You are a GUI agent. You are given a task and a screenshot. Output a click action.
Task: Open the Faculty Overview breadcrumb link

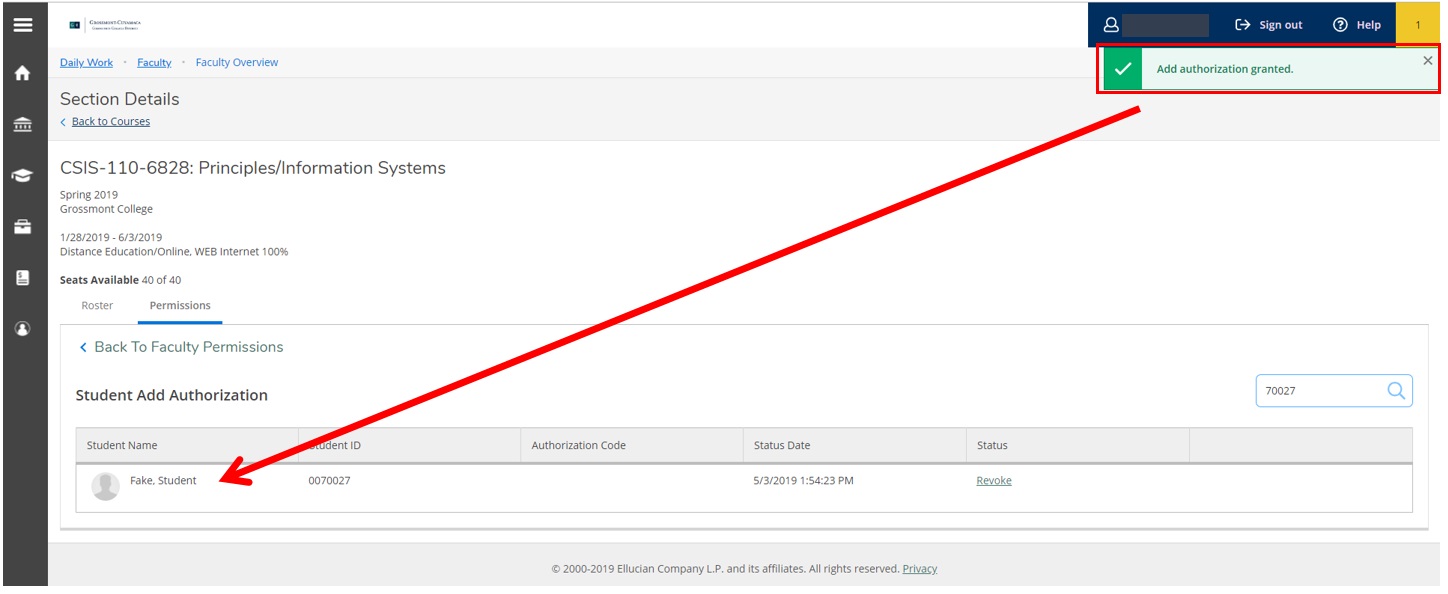[236, 62]
